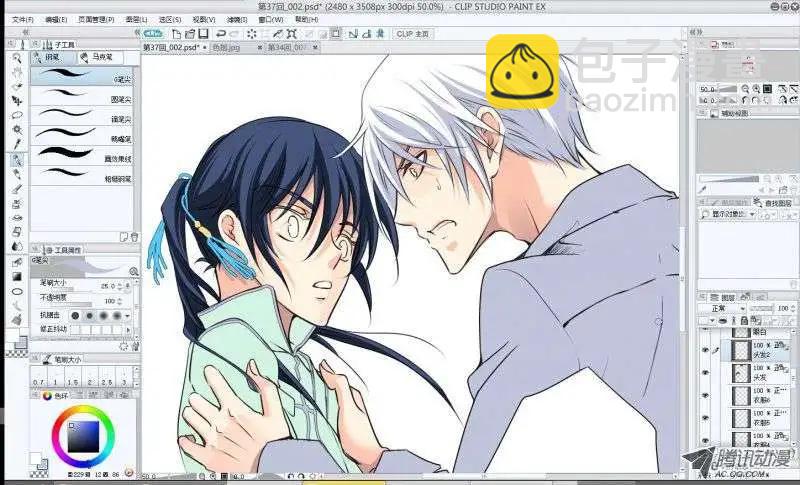
Task: Click the Save toolbar icon
Action: pos(203,34)
